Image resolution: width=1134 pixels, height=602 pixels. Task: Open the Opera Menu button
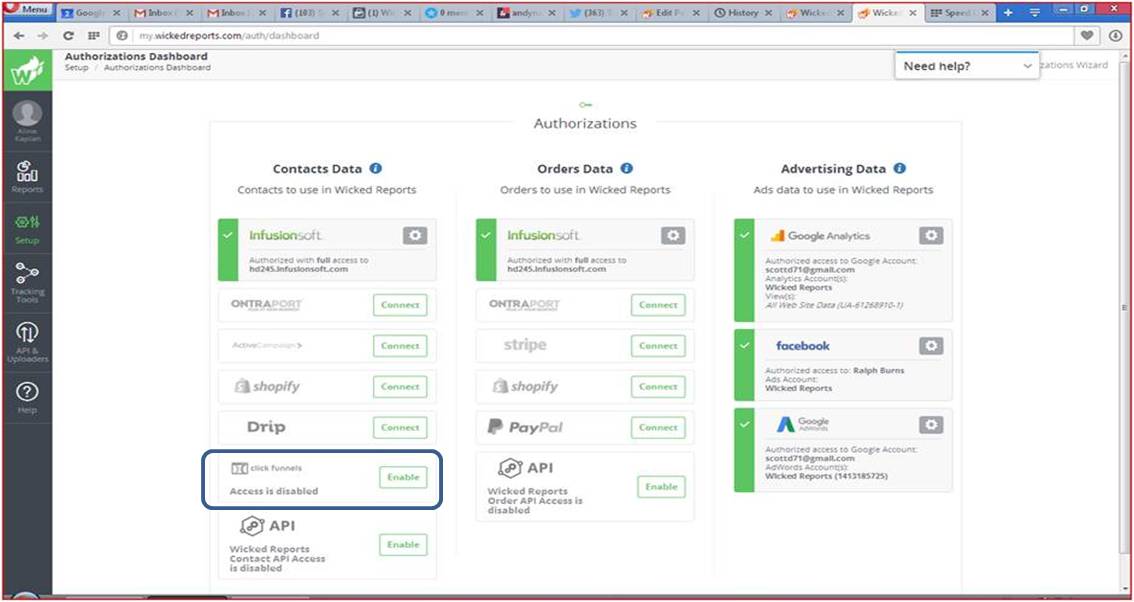pyautogui.click(x=27, y=9)
